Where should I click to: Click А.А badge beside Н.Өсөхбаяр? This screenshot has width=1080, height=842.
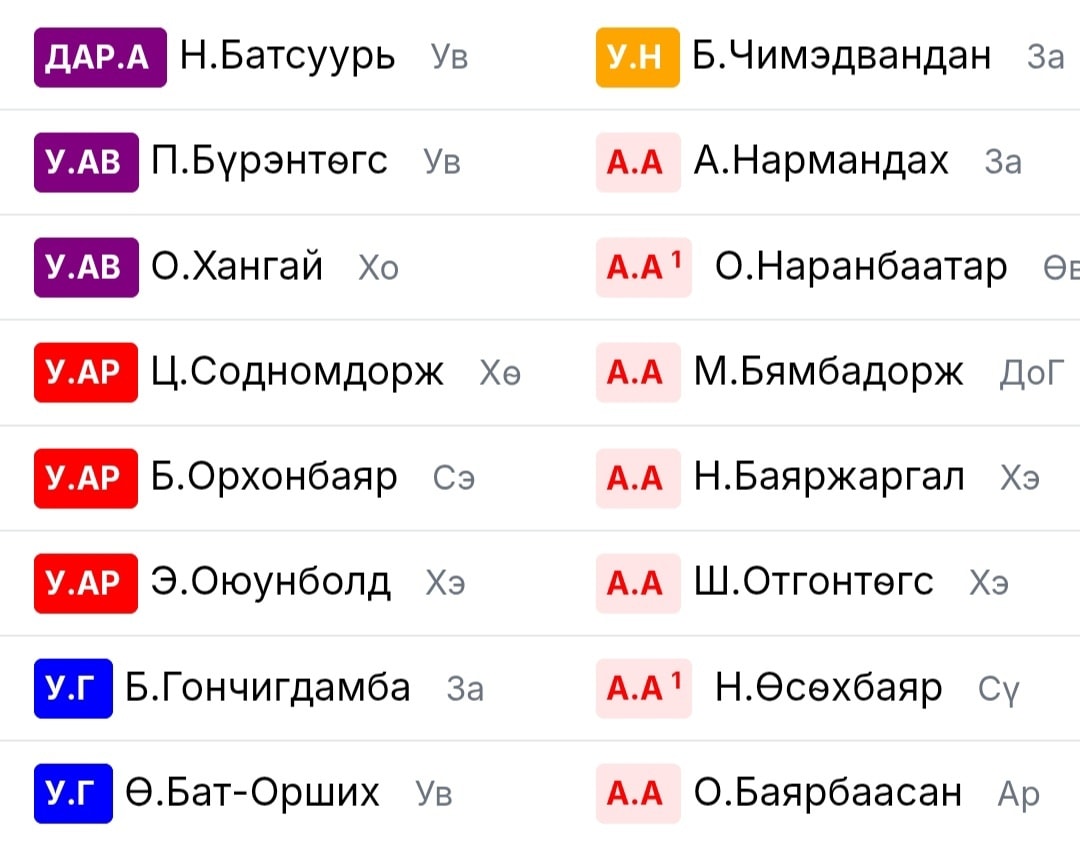pos(644,688)
